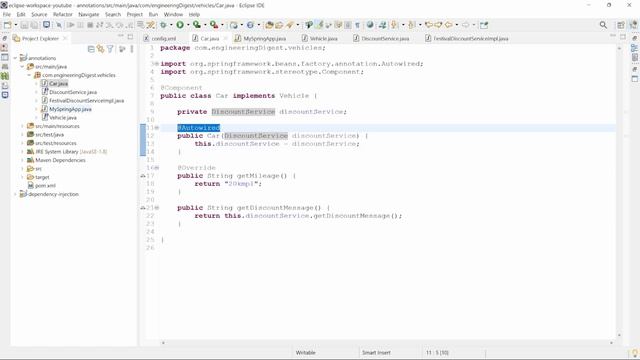640x360 pixels.
Task: Switch to the MySpringApp.java editor tab
Action: (264, 38)
